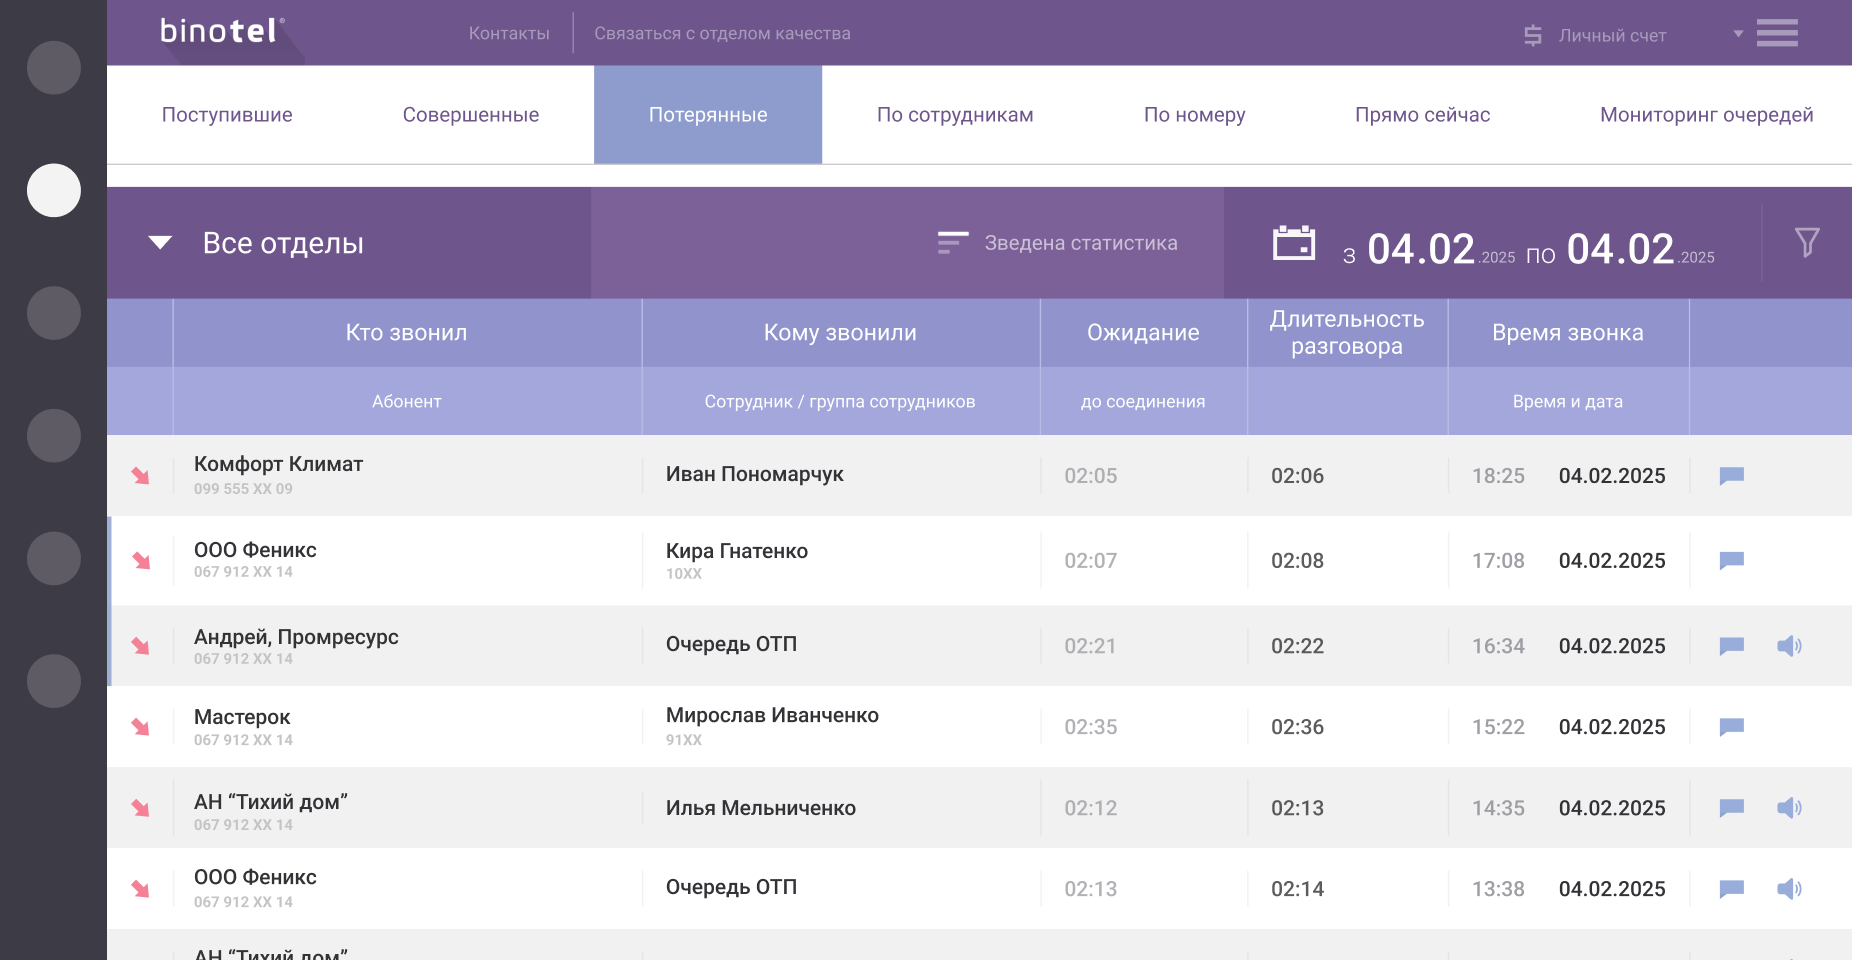1852x960 pixels.
Task: Sort by Ожидание column header
Action: point(1143,333)
